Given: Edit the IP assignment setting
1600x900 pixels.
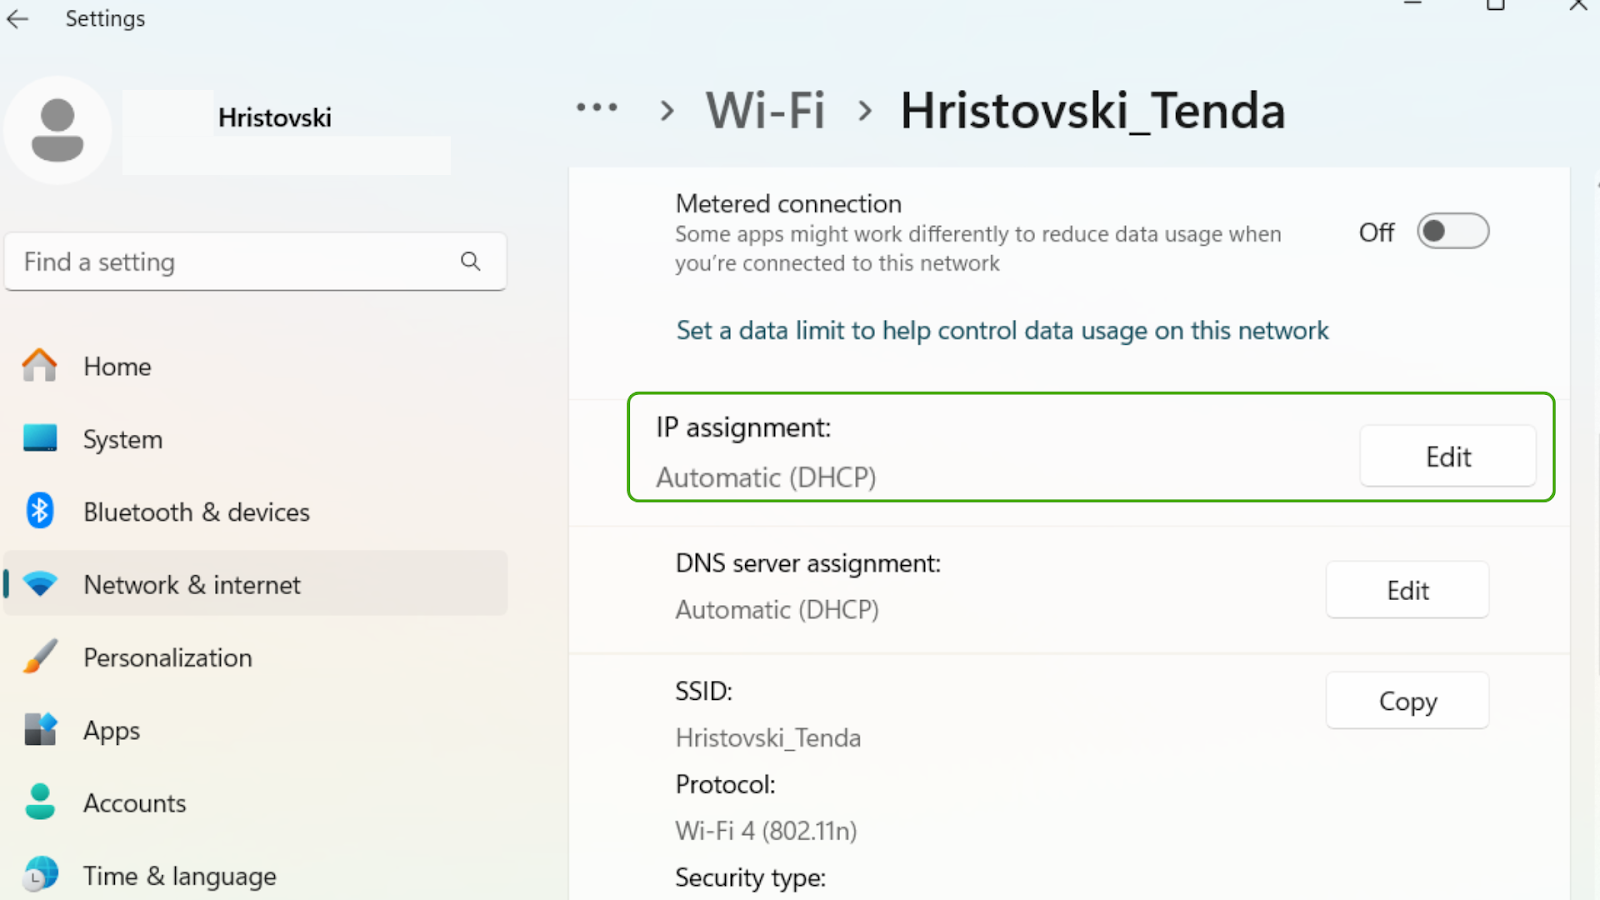Looking at the screenshot, I should point(1448,456).
